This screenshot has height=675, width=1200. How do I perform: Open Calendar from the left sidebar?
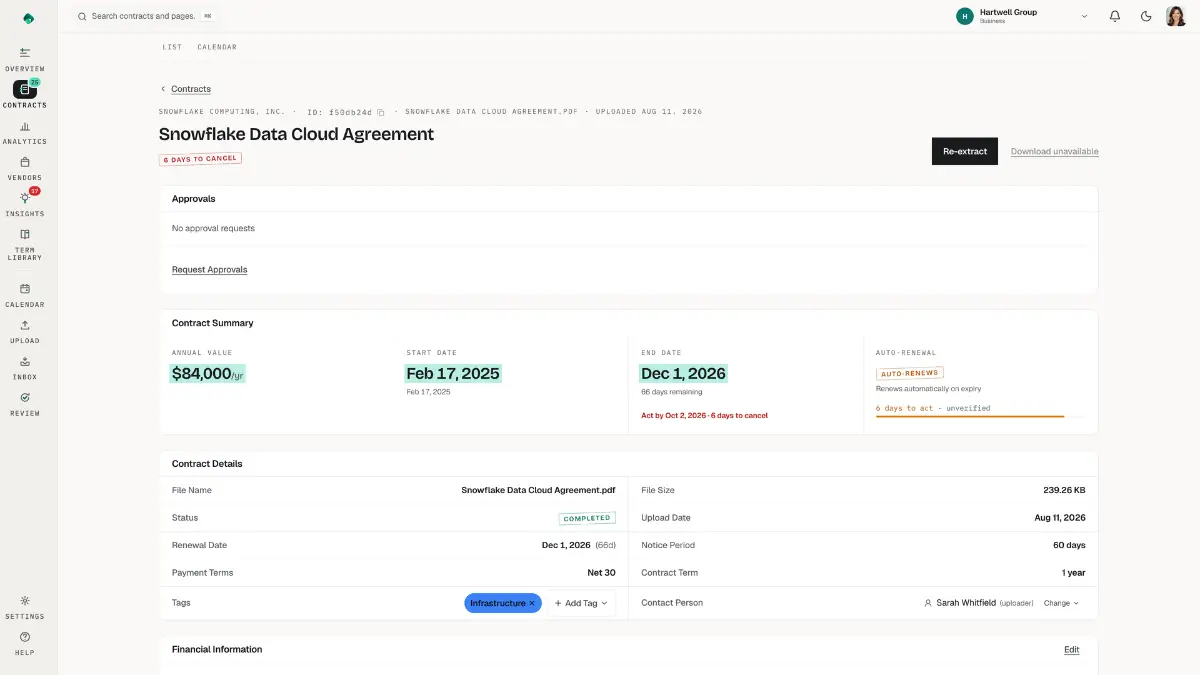click(25, 295)
